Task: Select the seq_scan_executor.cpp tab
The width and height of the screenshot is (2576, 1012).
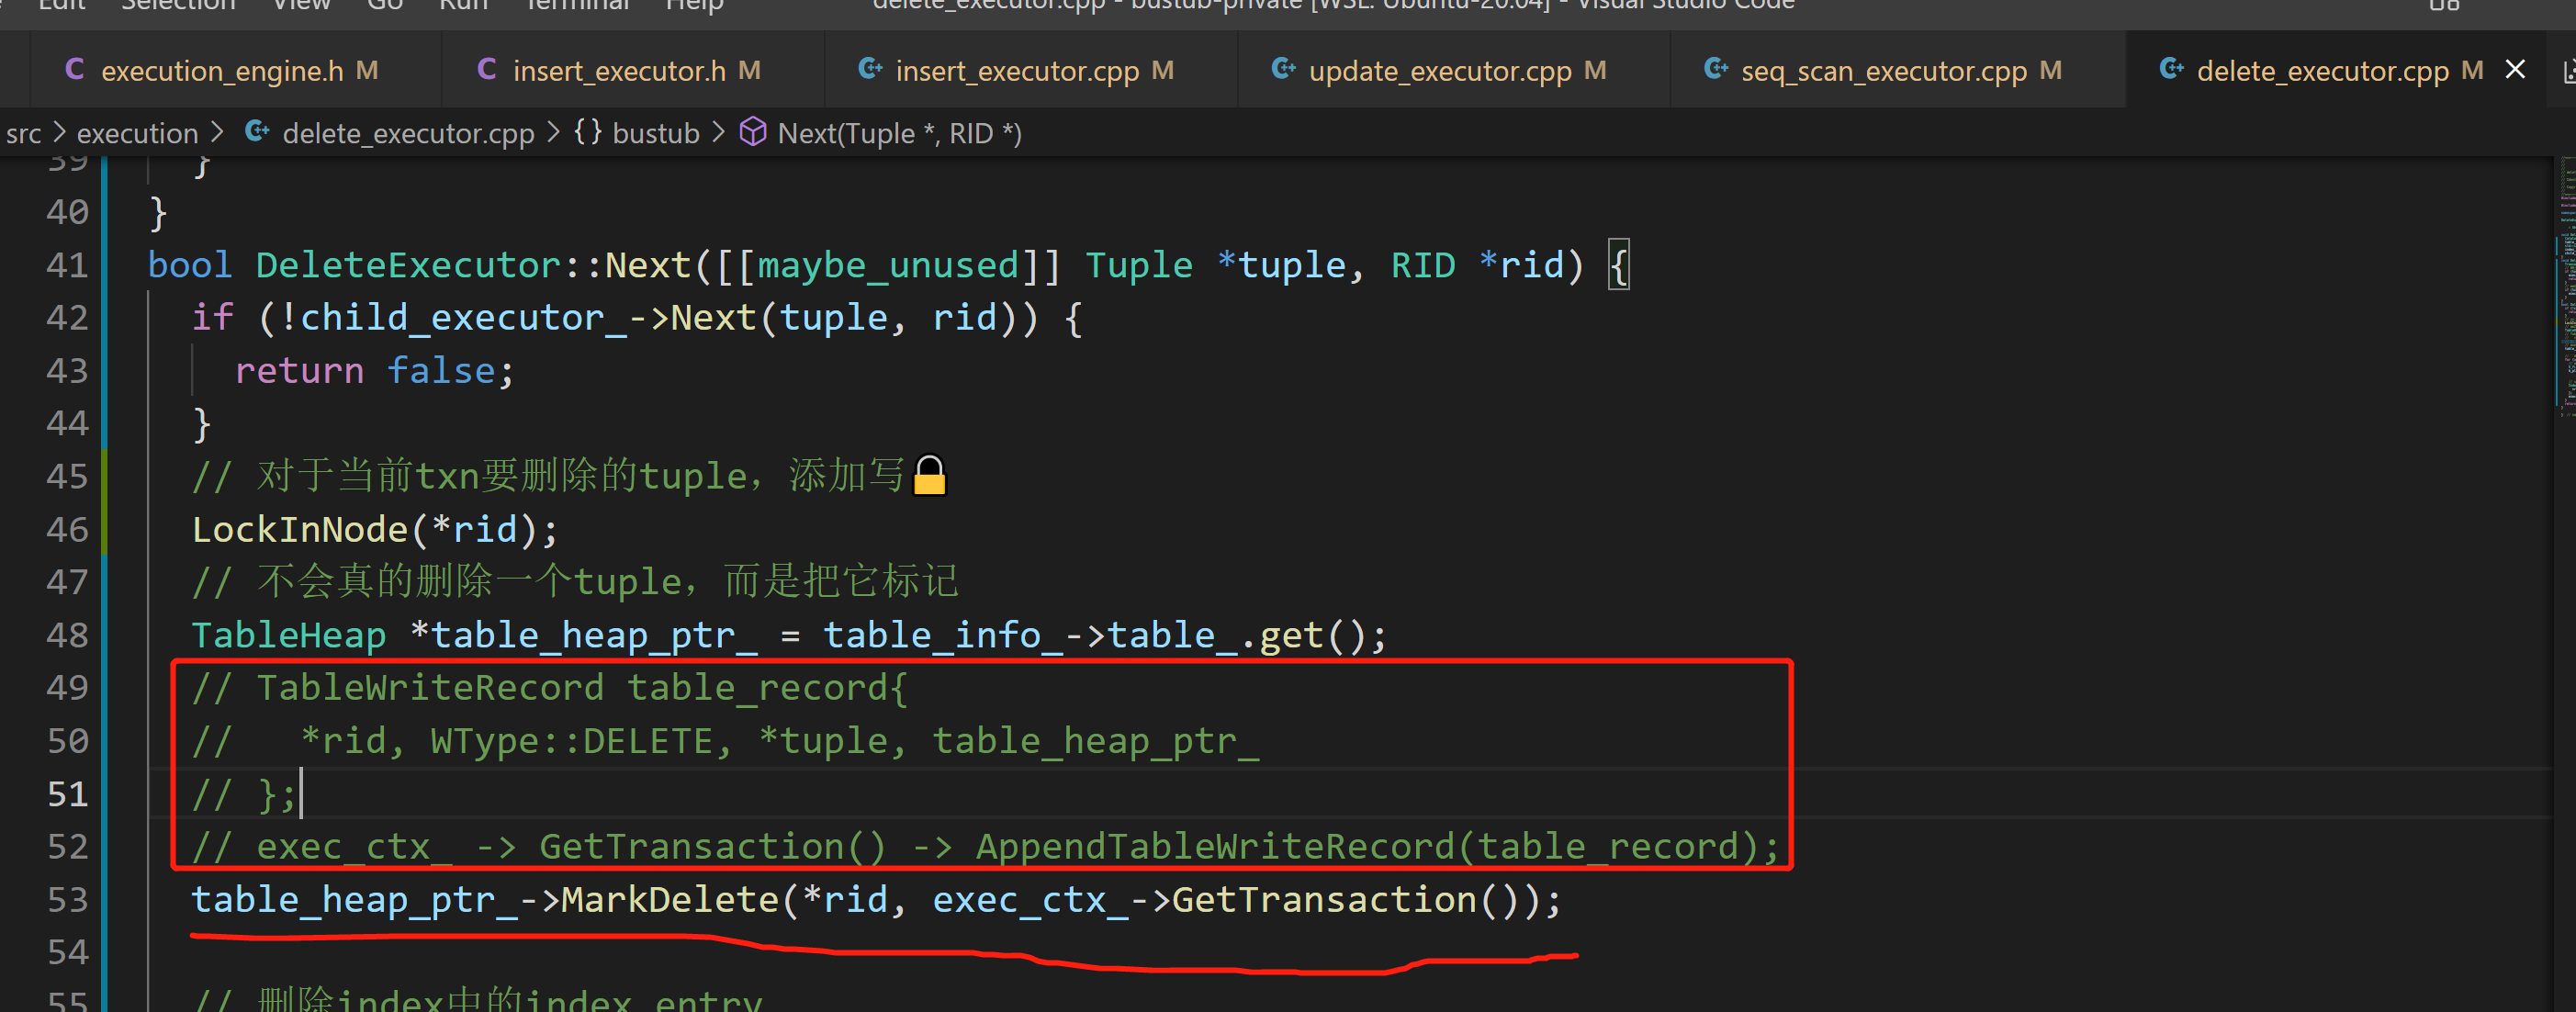Action: [x=1883, y=71]
